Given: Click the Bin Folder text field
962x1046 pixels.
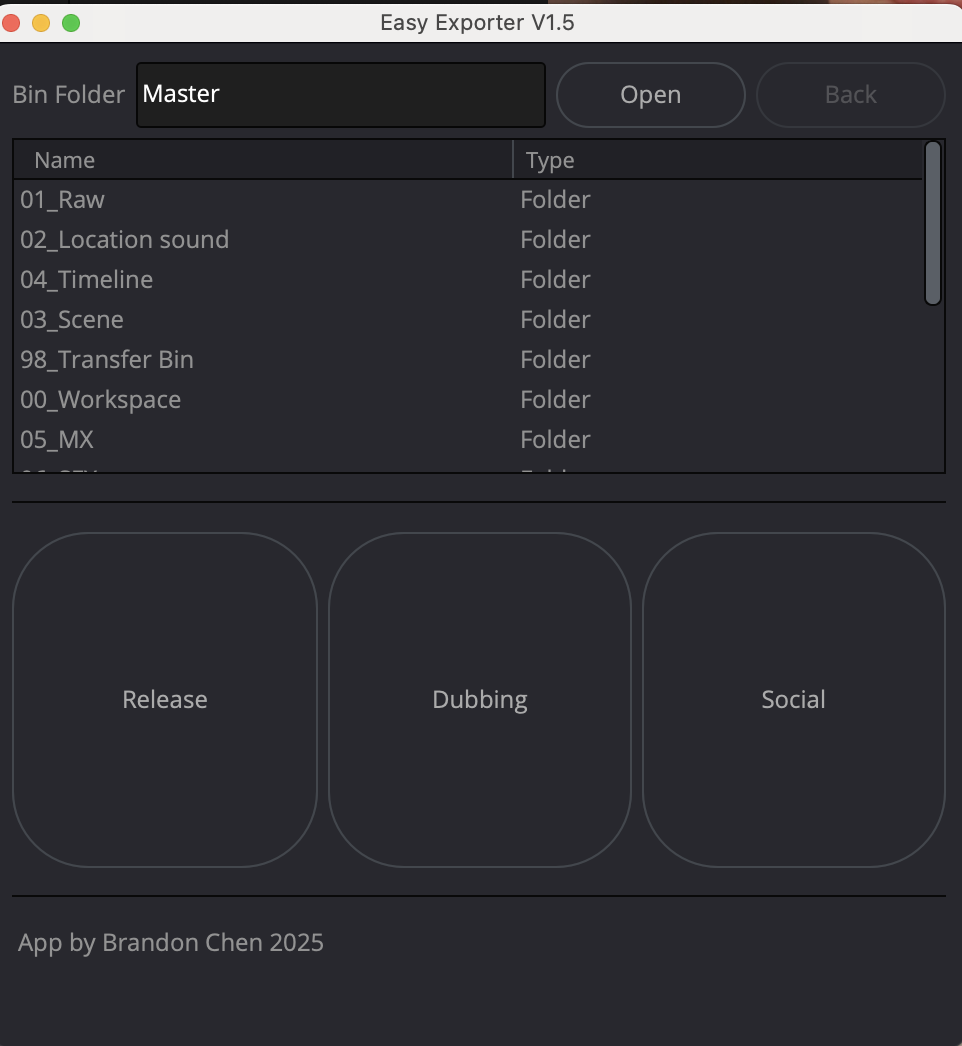Looking at the screenshot, I should [340, 95].
